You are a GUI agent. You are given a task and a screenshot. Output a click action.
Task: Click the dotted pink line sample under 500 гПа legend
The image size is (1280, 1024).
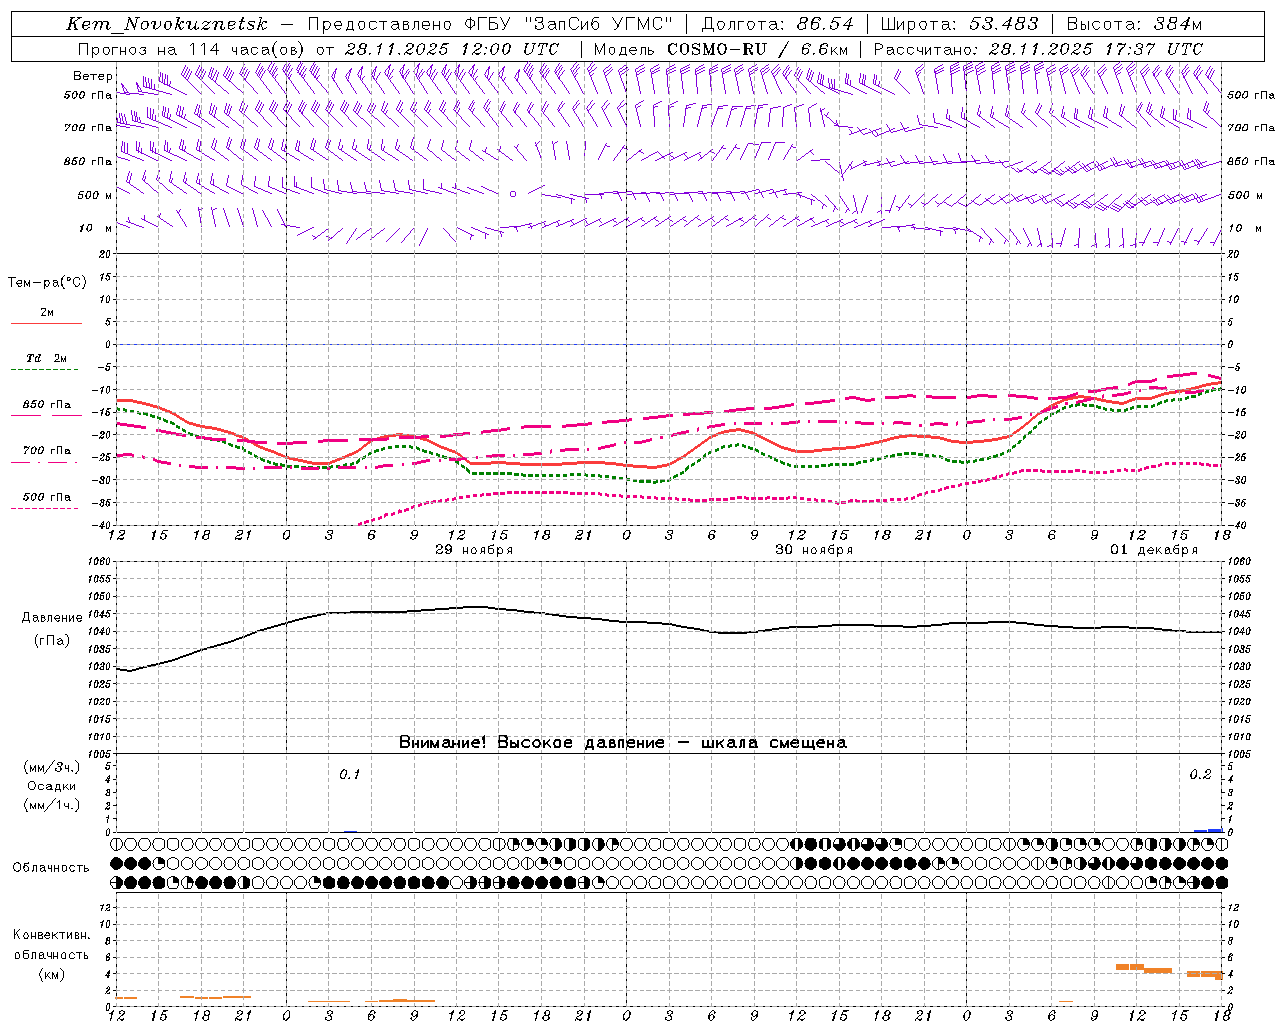point(46,509)
